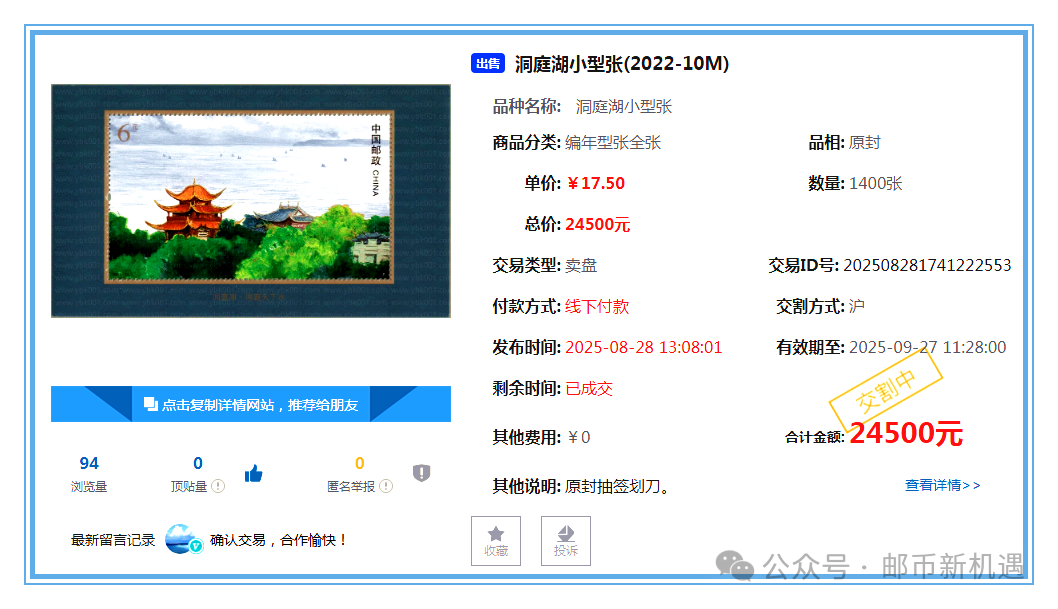Click 顶贴量 count 0
The image size is (1058, 609).
point(198,463)
